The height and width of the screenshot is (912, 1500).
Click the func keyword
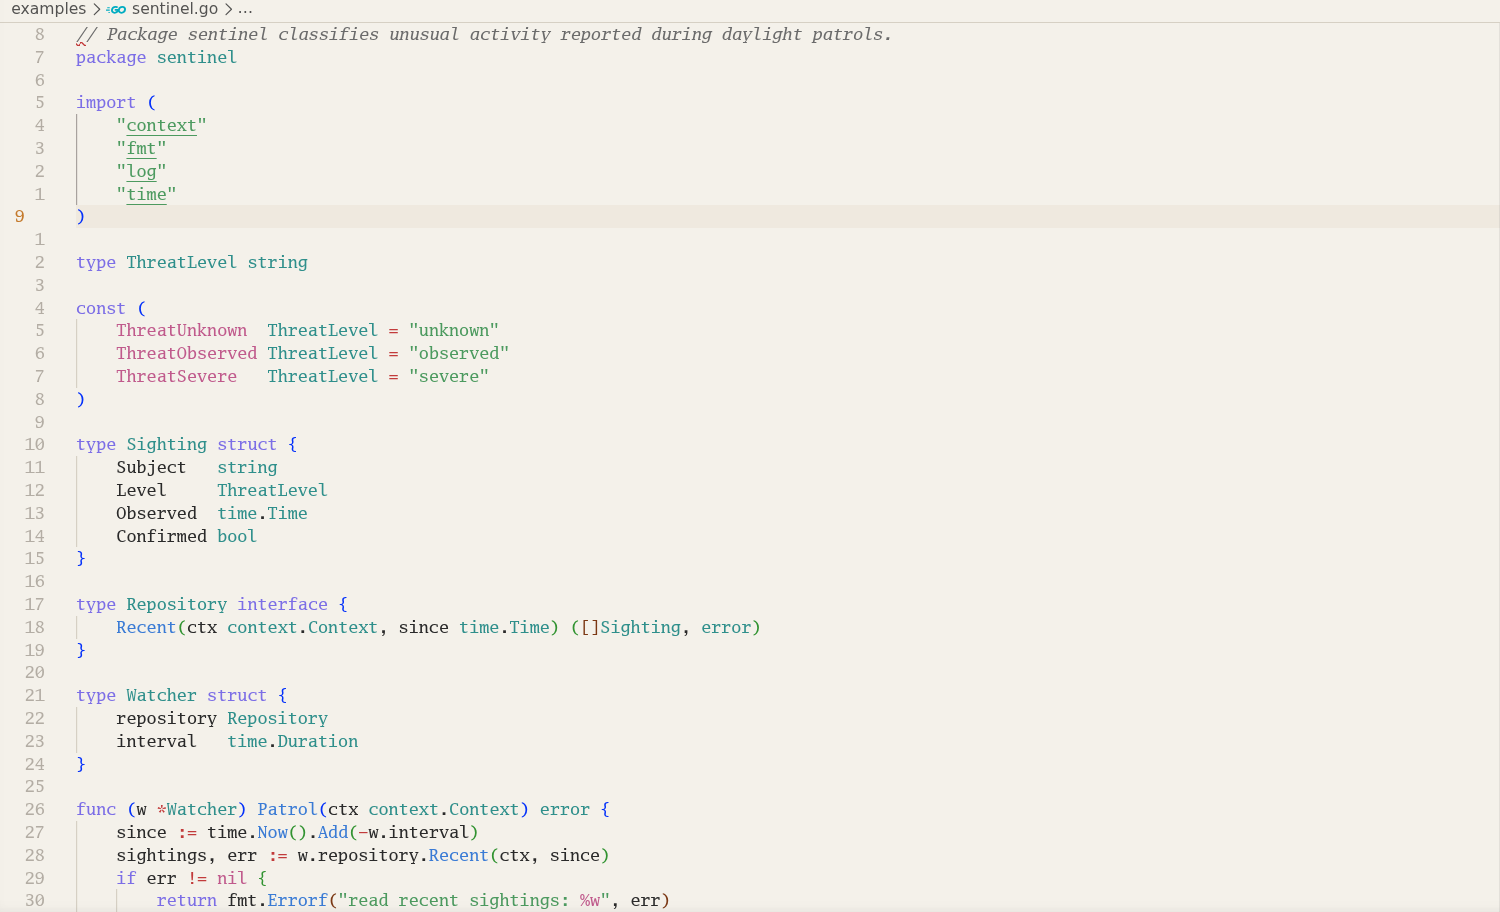coord(96,809)
